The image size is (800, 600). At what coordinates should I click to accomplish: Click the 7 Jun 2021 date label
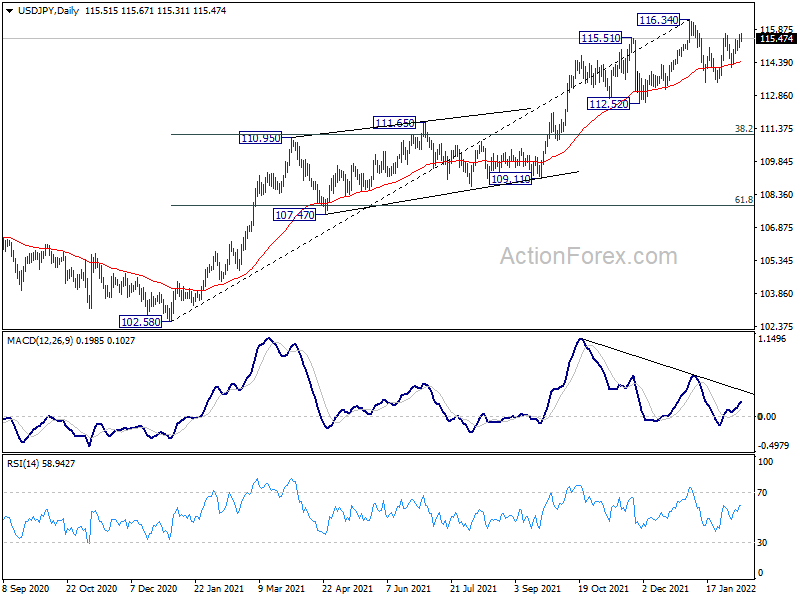coord(409,589)
